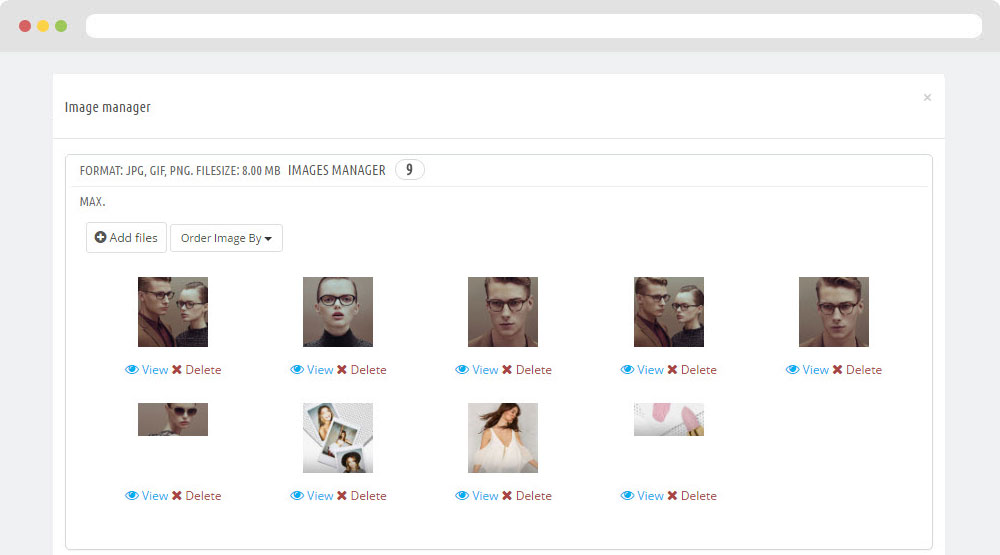View the fifth image in the first row
The image size is (1000, 555).
click(x=807, y=370)
